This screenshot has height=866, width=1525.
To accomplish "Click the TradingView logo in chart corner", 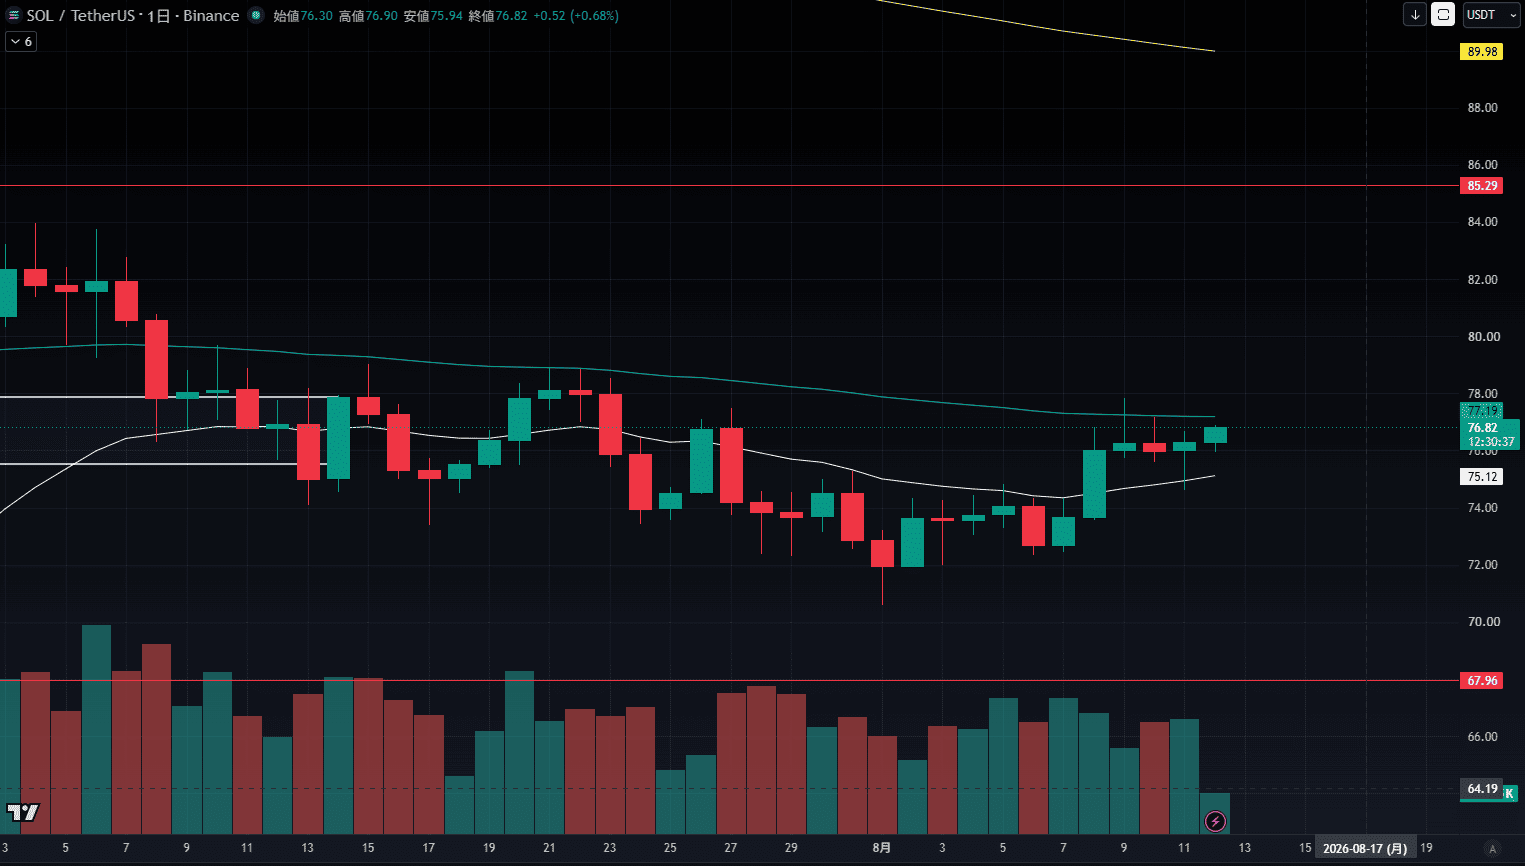I will pyautogui.click(x=22, y=812).
